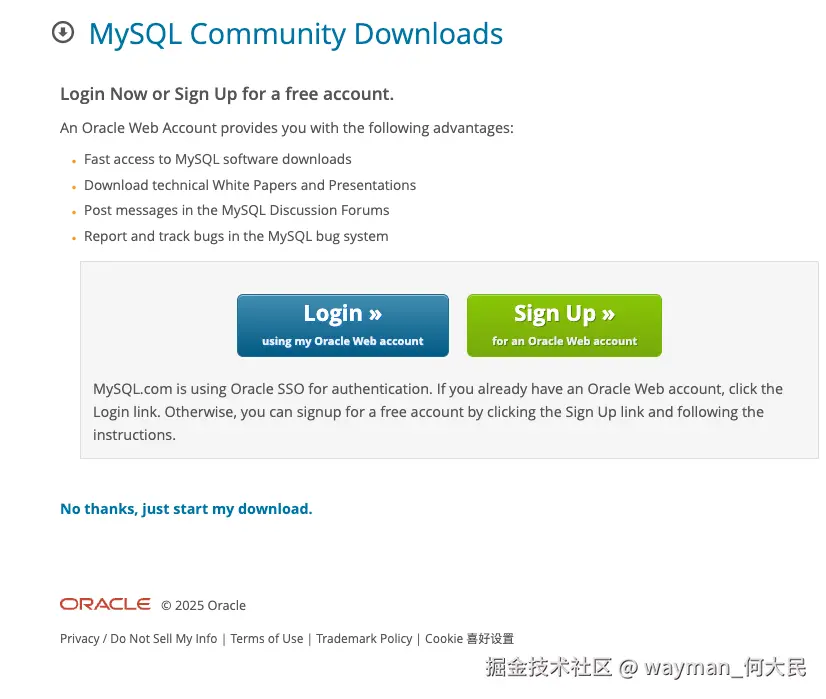Viewport: 826px width, 699px height.
Task: Select No thanks, just start my download
Action: (186, 509)
